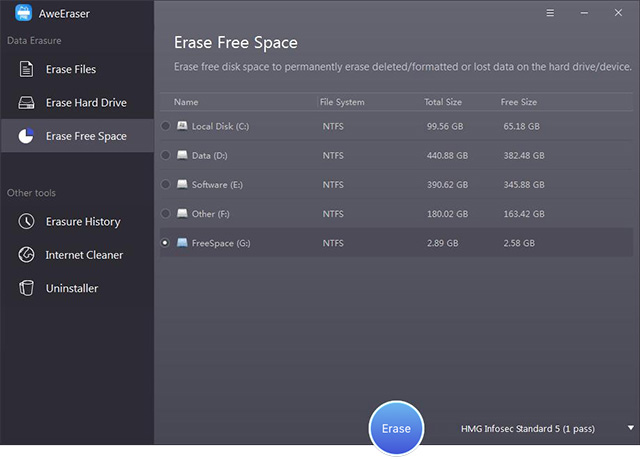
Task: Click NTFS in the Software (E:) row
Action: point(333,185)
